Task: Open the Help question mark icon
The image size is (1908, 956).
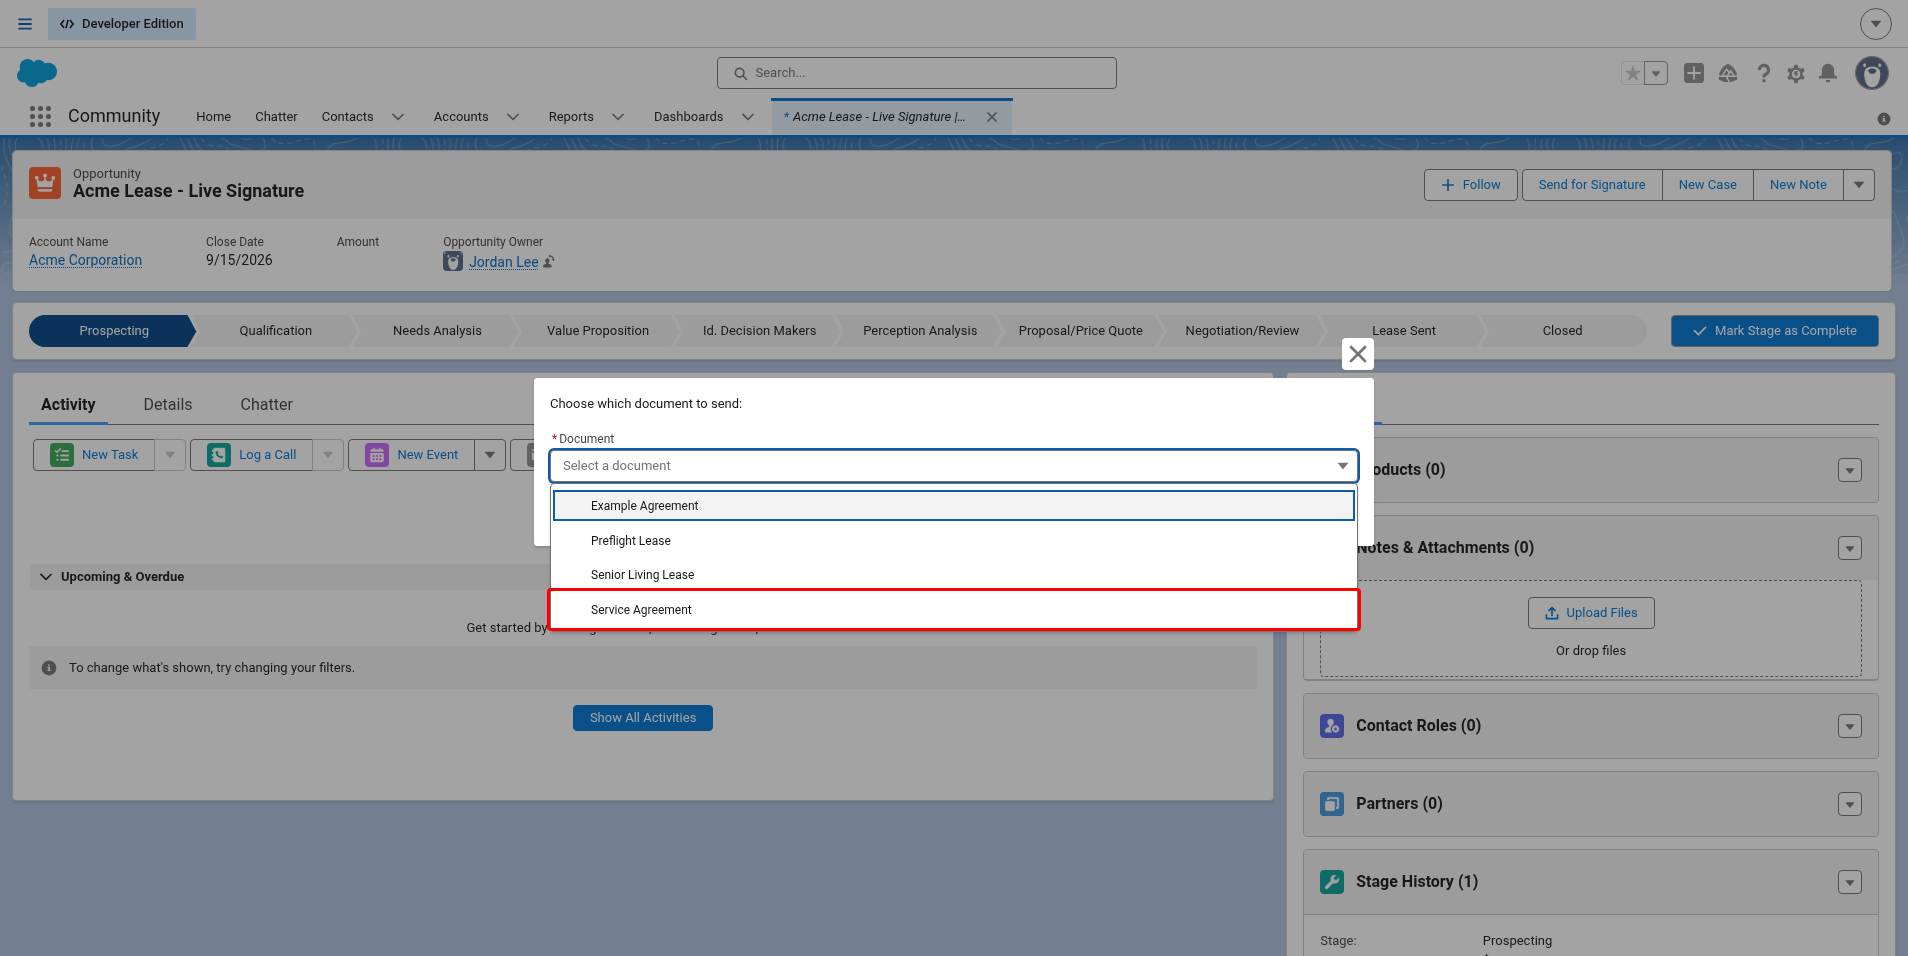Action: (x=1763, y=73)
